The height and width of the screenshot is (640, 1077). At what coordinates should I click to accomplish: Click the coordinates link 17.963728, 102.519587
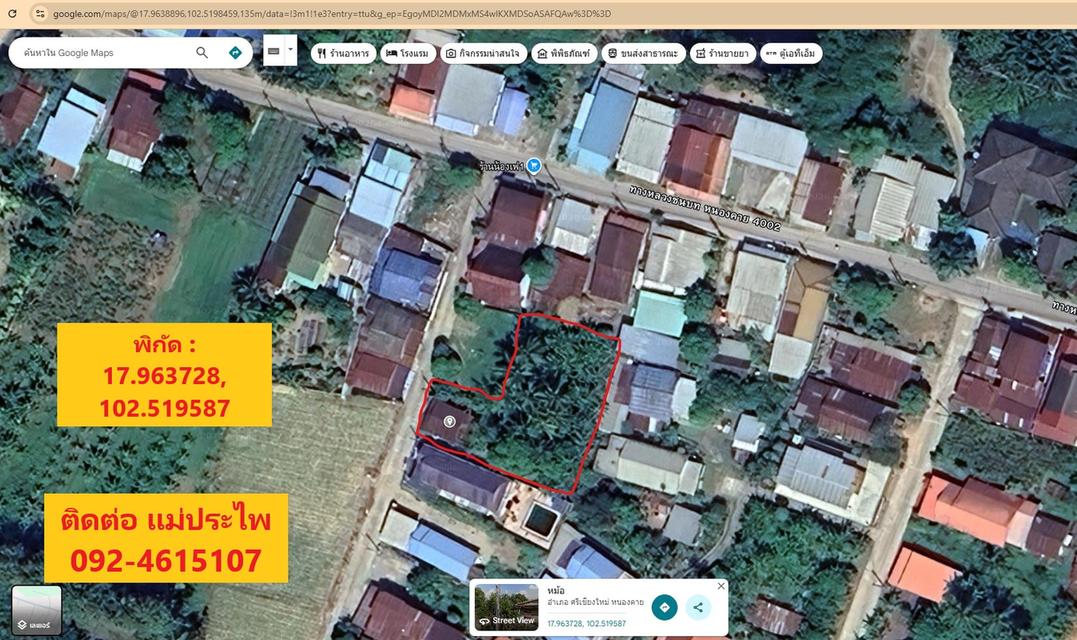[587, 622]
